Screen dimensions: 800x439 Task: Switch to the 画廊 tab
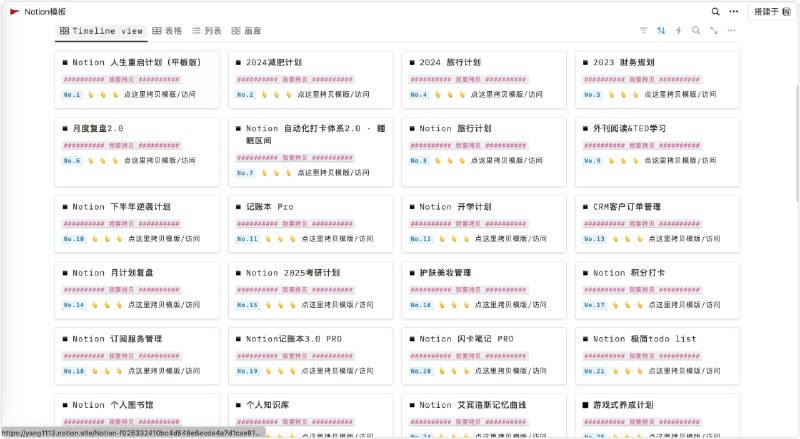point(246,31)
